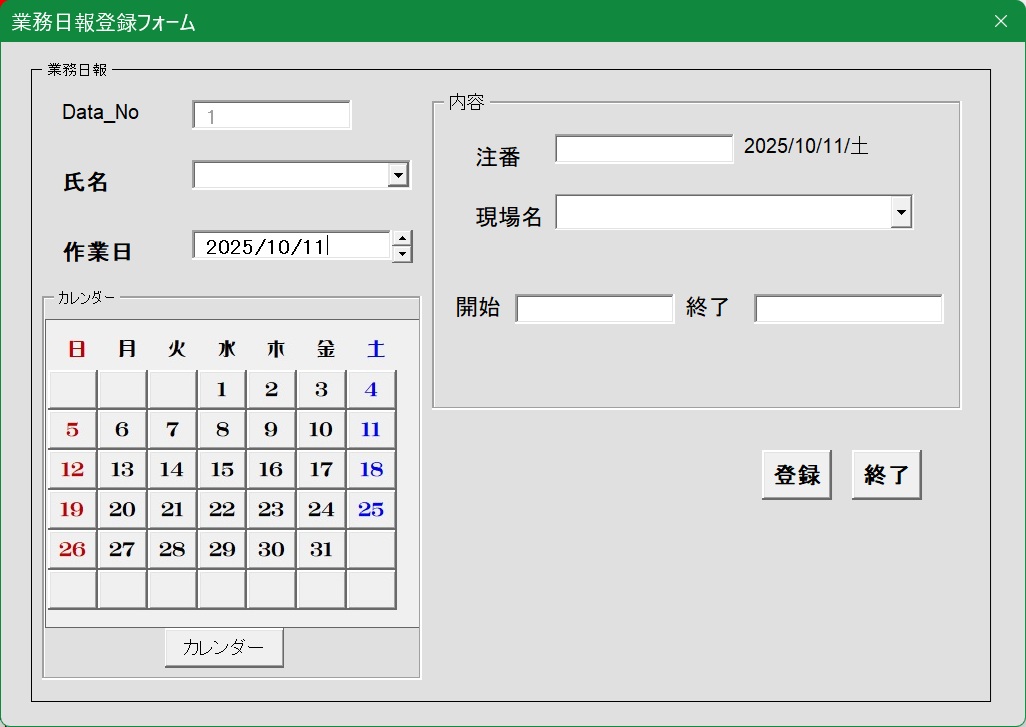Click into the 注番 text field
The height and width of the screenshot is (727, 1026).
[644, 149]
